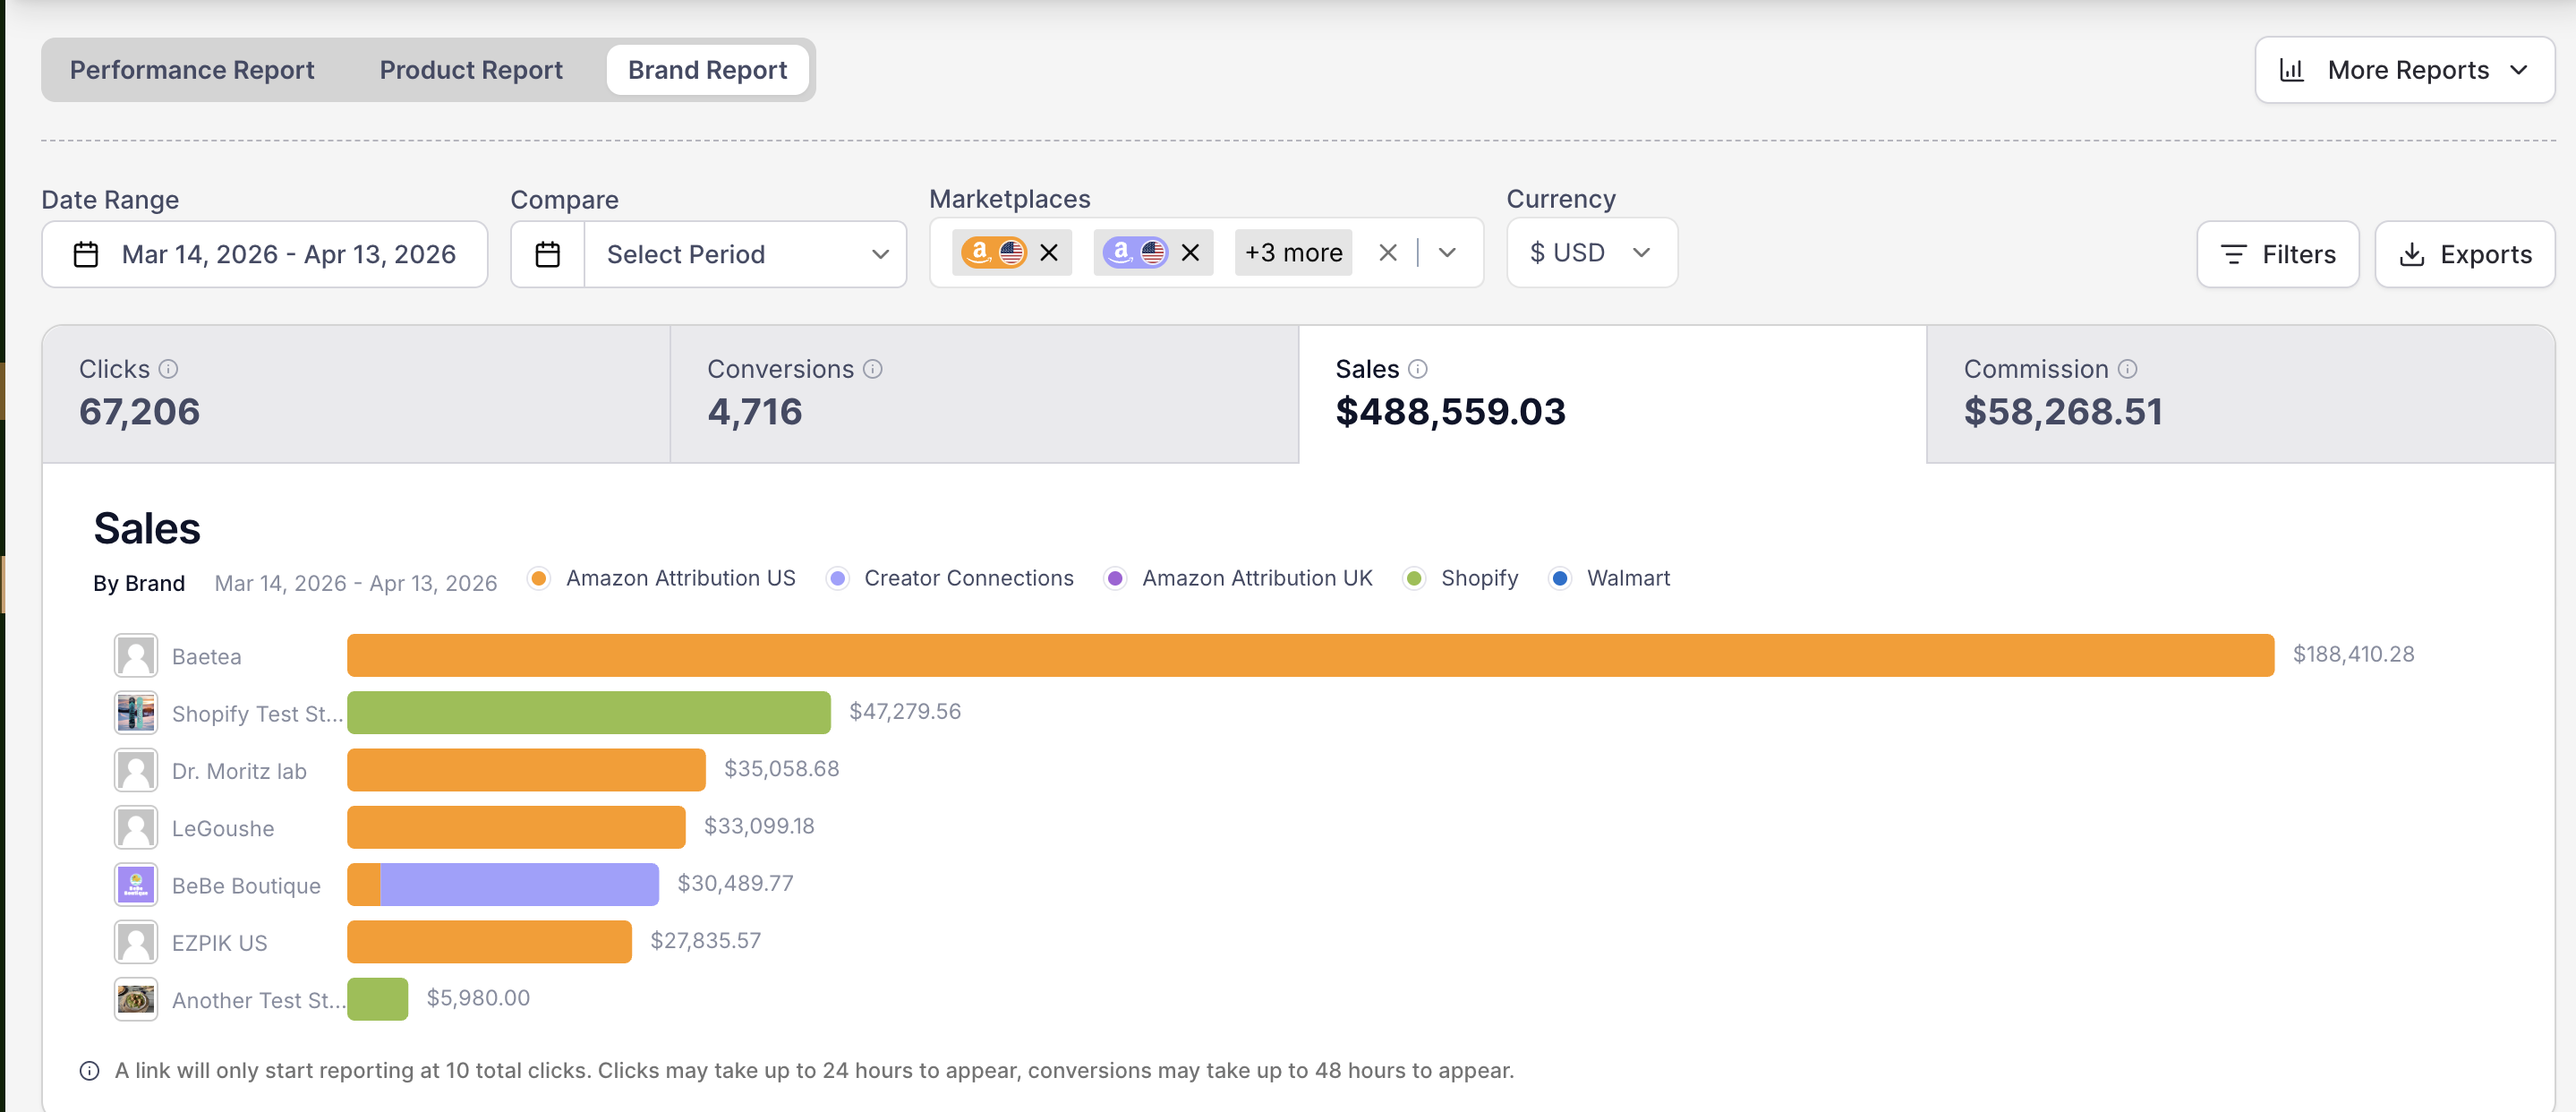Screen dimensions: 2576x1112
Task: Remove the Amazon US marketplace chip
Action: click(x=1048, y=252)
